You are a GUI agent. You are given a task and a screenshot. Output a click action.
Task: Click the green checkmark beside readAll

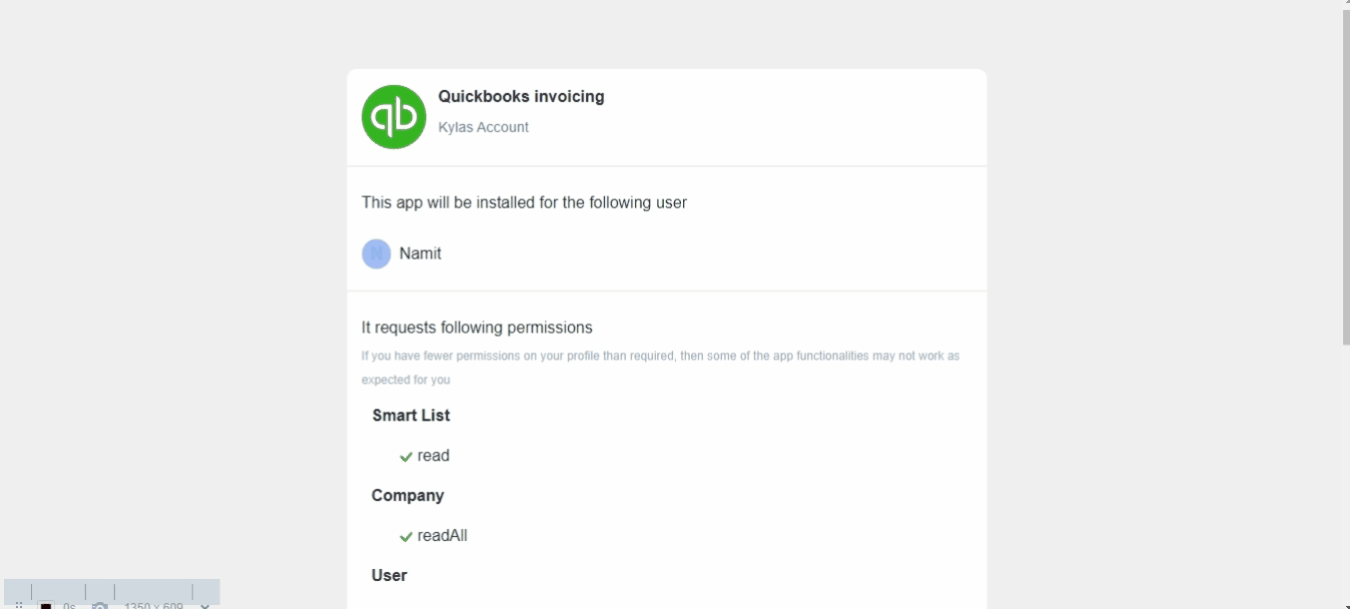tap(406, 537)
